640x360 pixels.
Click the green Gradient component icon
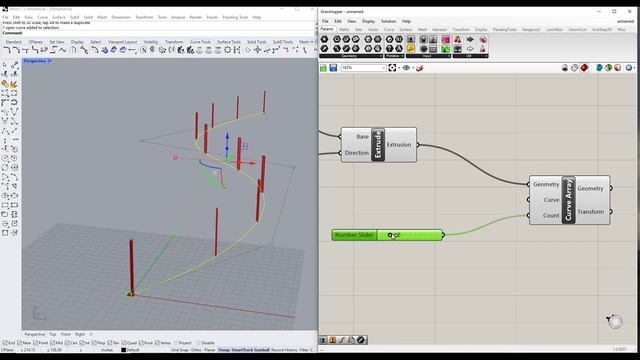coord(445,49)
